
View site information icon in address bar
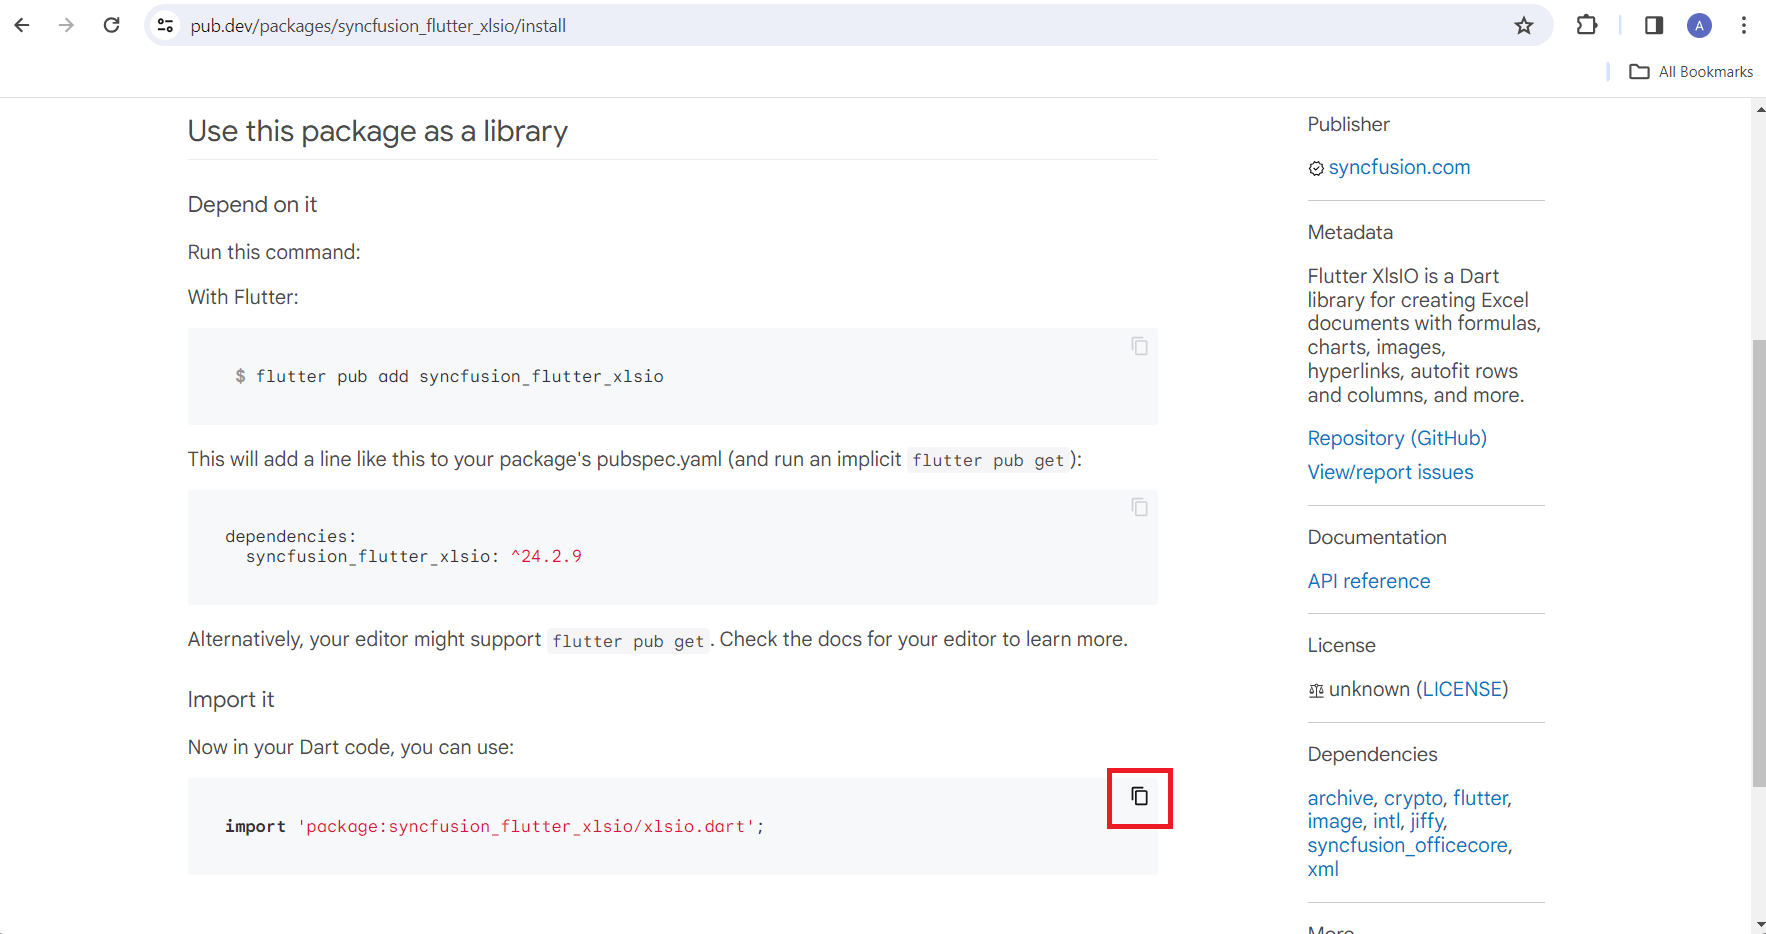click(x=166, y=26)
